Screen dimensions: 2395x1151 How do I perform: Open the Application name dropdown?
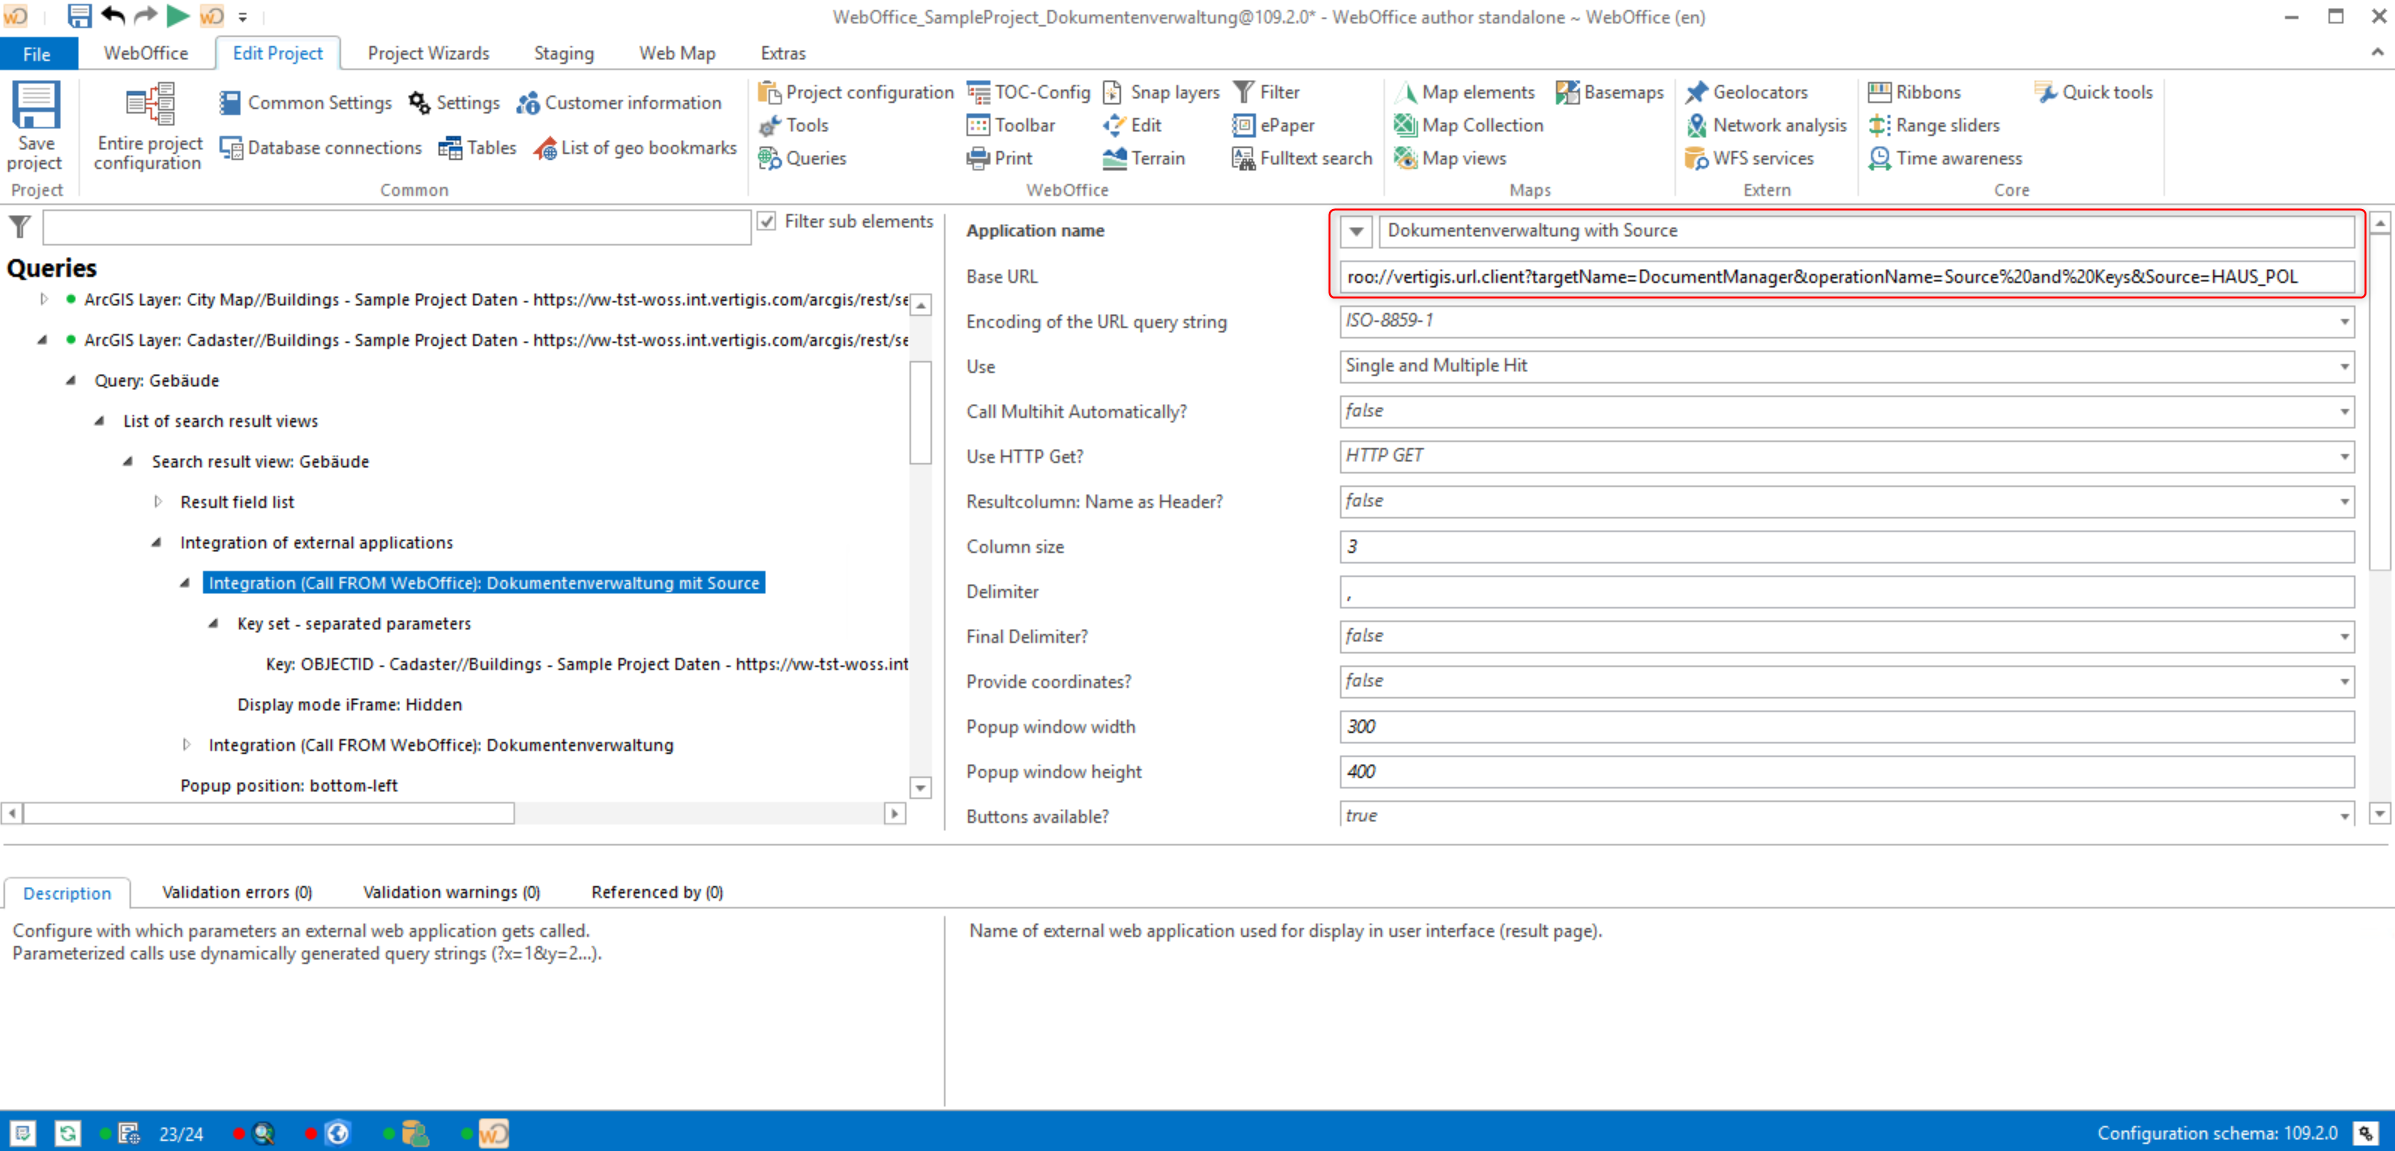click(x=1355, y=231)
